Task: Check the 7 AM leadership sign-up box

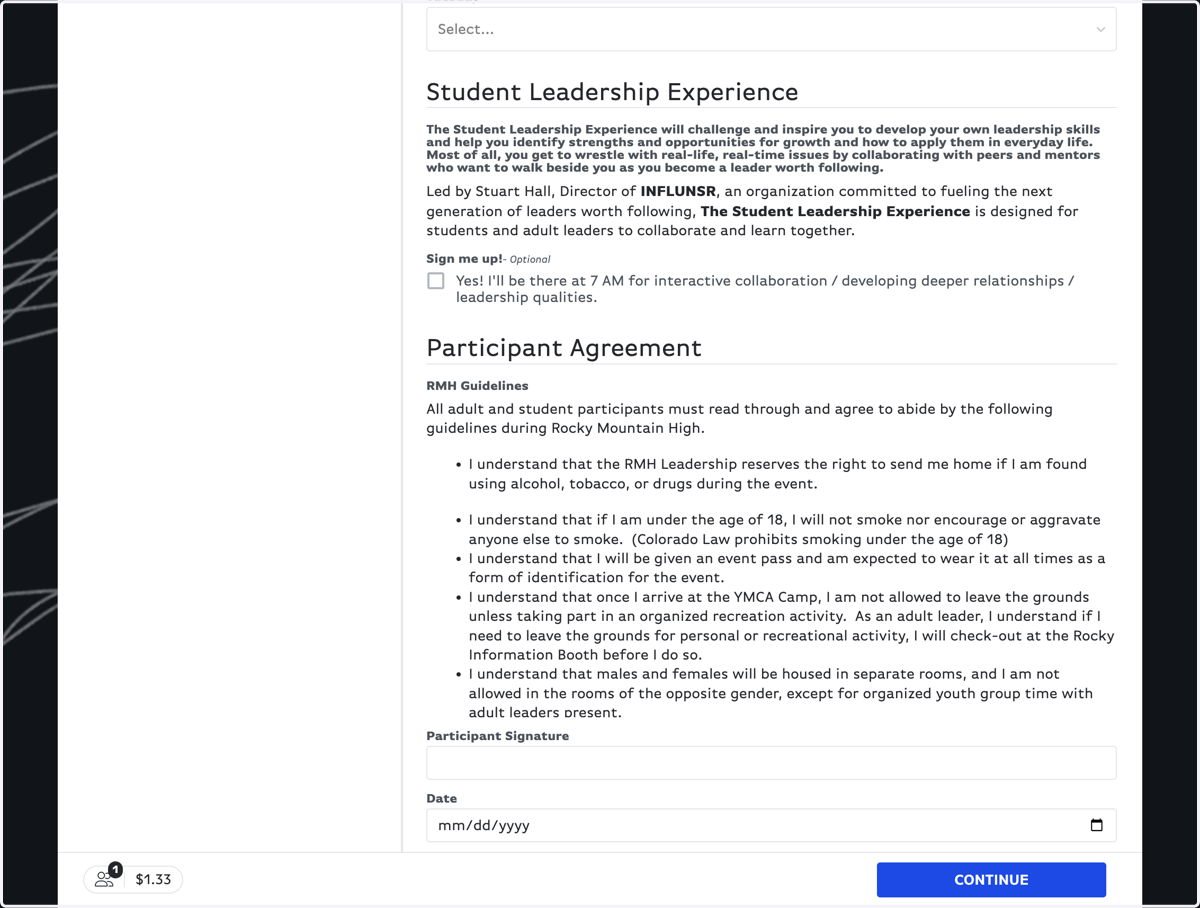Action: click(x=436, y=281)
